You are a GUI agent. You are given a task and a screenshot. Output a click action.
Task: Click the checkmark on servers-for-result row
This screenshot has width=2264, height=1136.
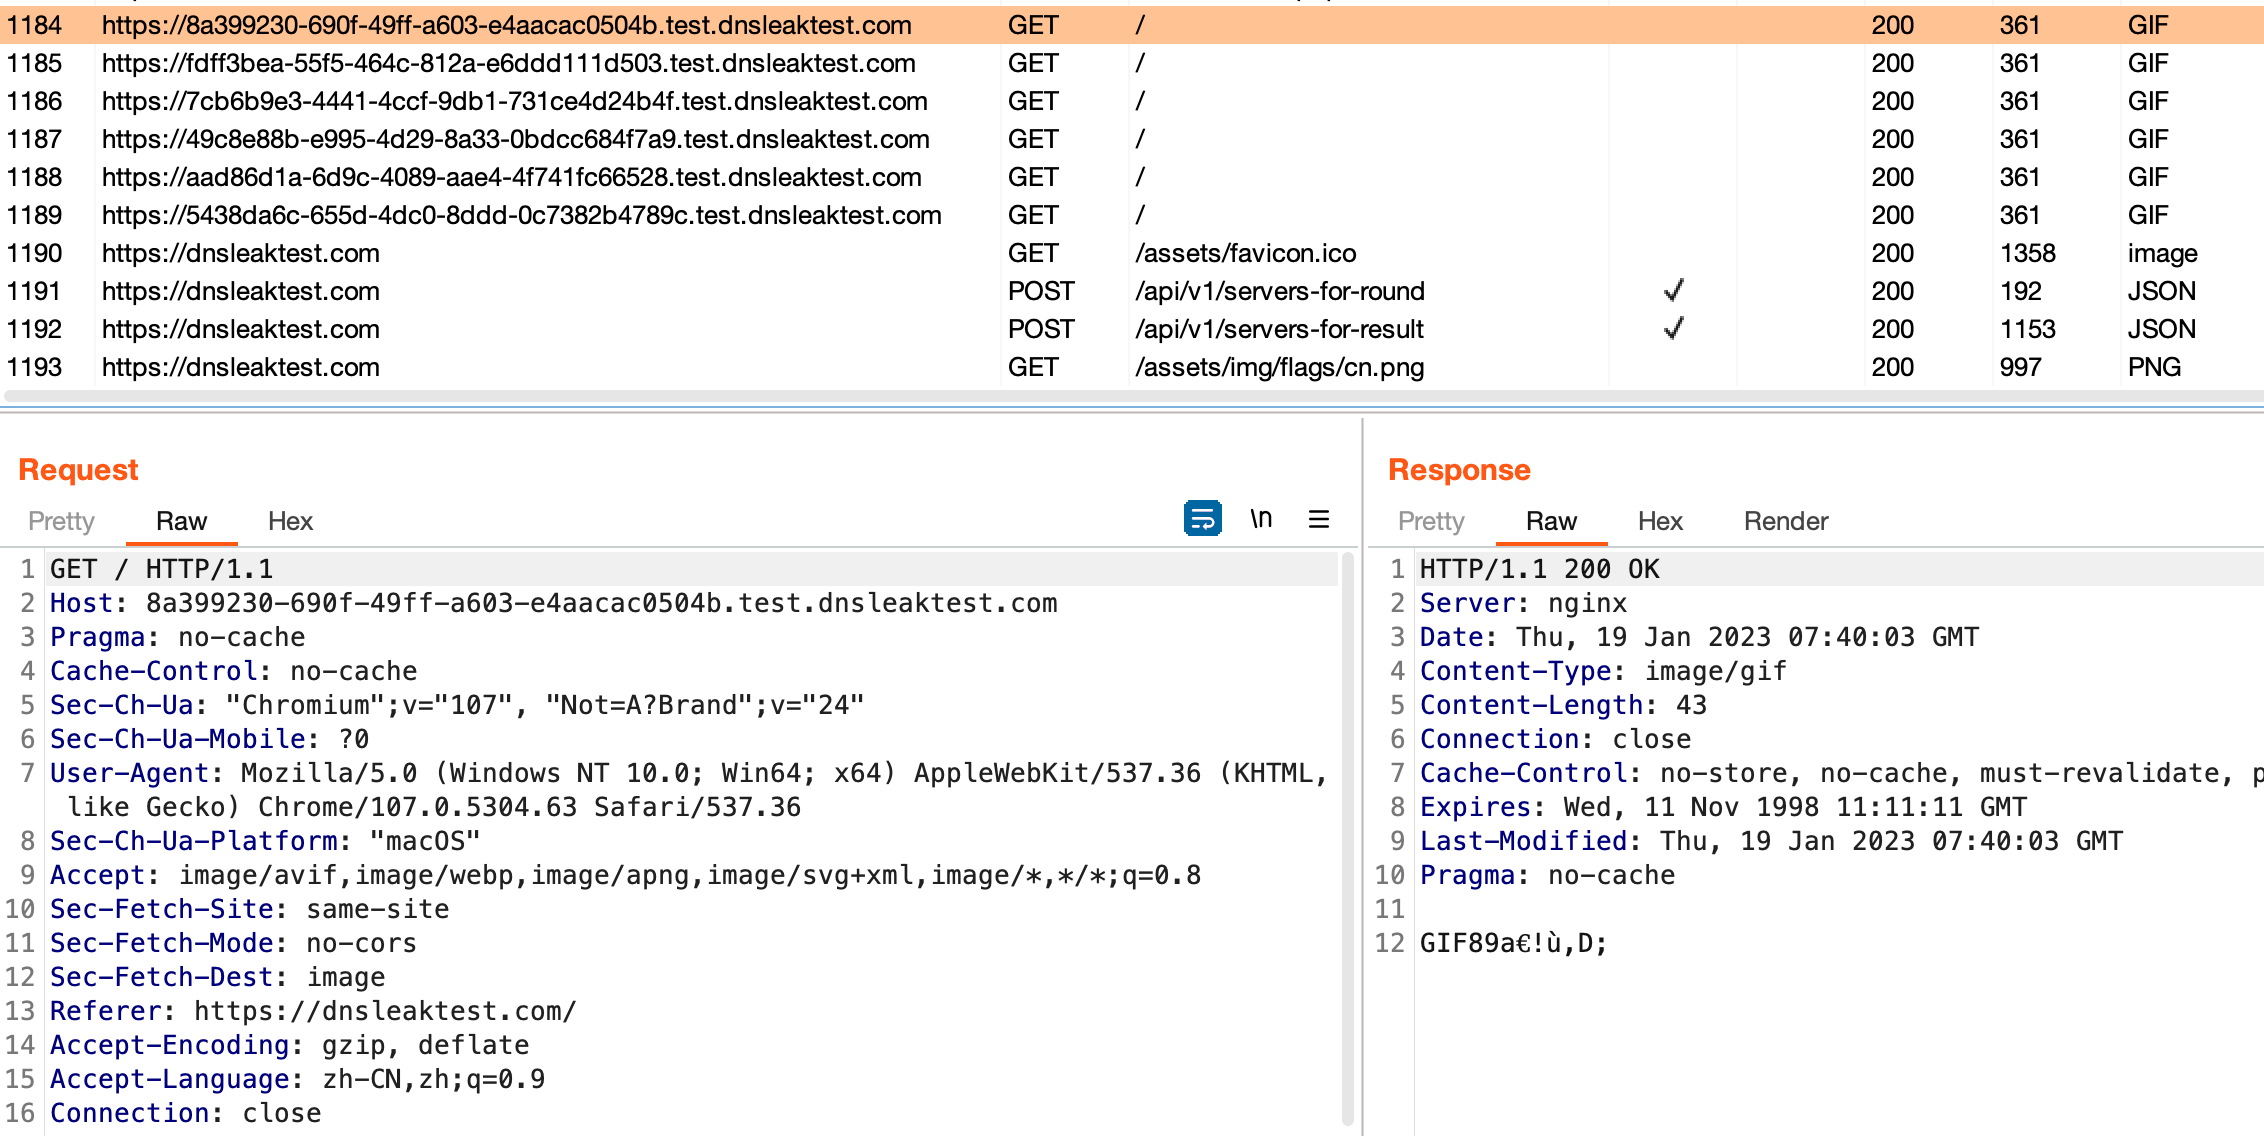tap(1673, 329)
